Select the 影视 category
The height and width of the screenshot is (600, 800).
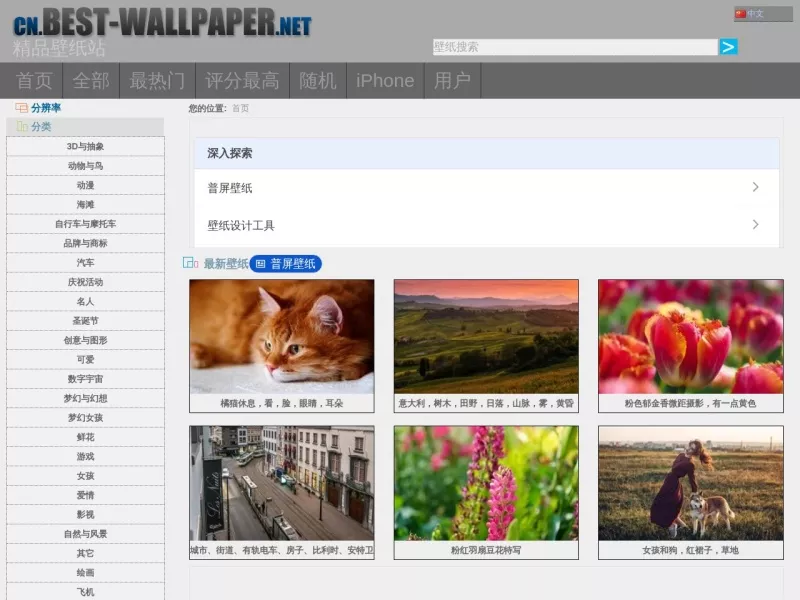point(85,515)
